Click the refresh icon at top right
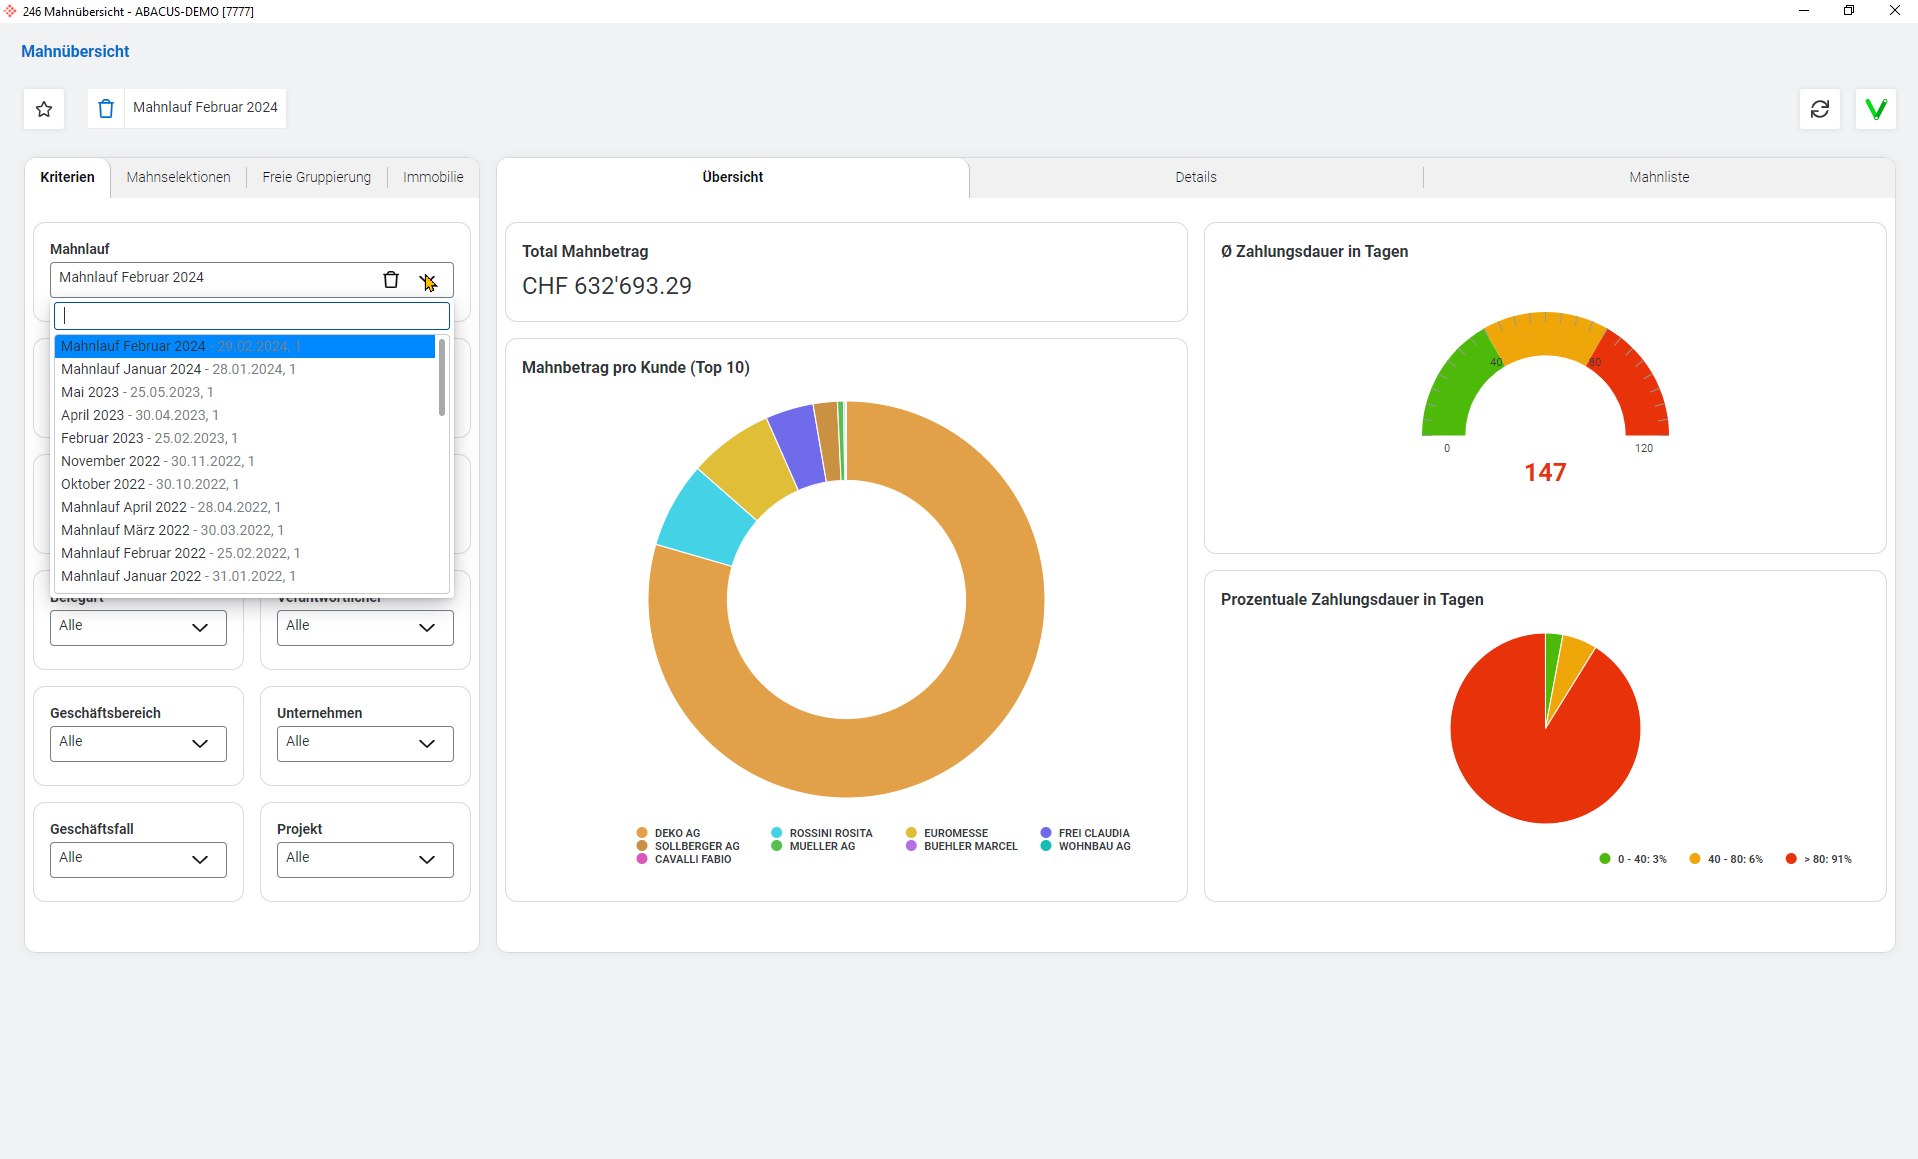1918x1159 pixels. pyautogui.click(x=1819, y=109)
